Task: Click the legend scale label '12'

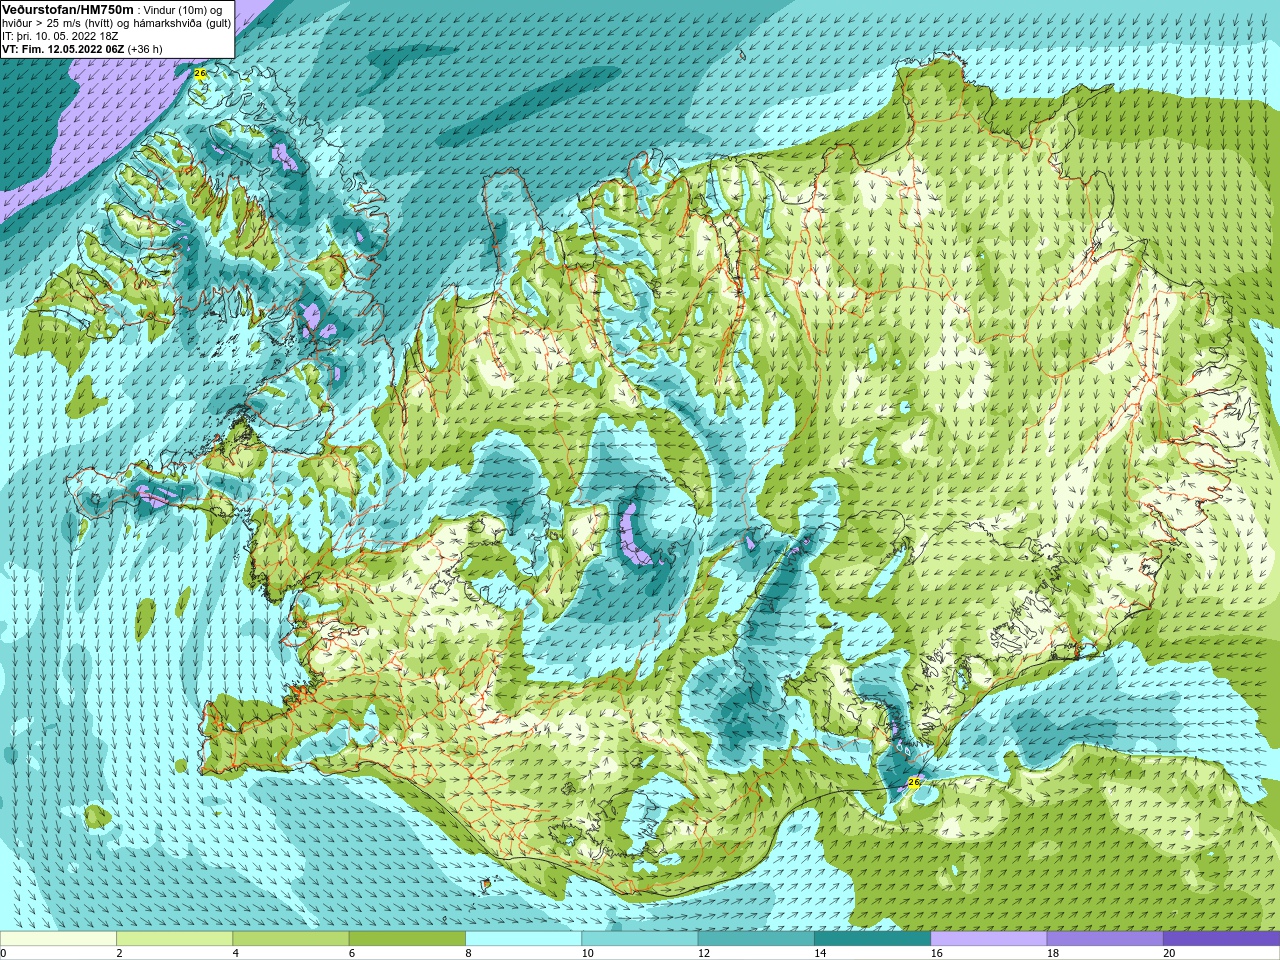Action: [704, 953]
